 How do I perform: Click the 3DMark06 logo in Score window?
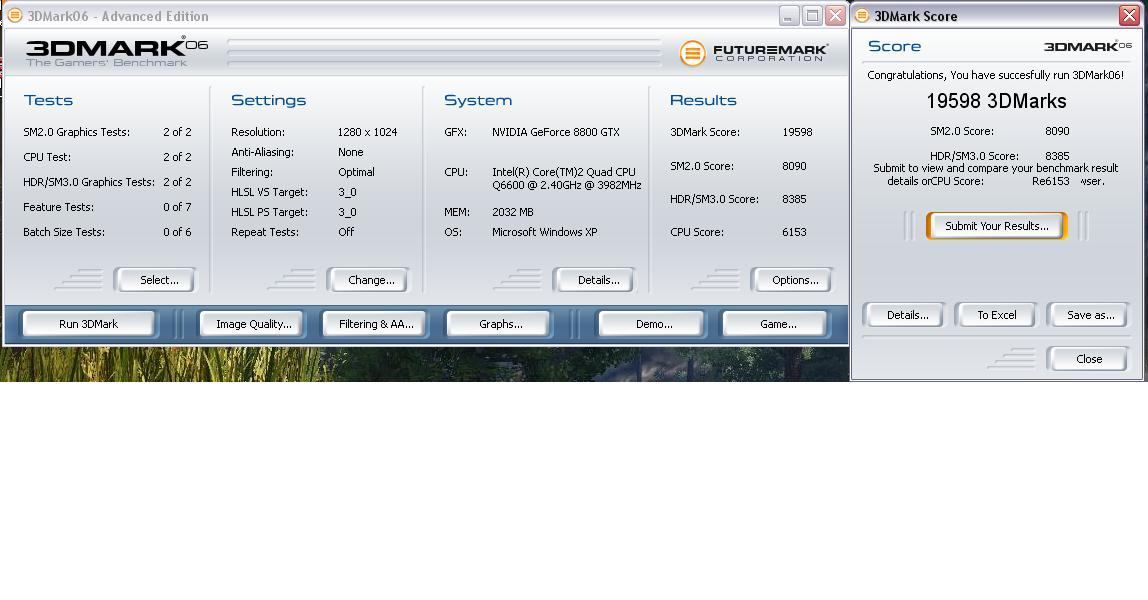[x=1087, y=46]
